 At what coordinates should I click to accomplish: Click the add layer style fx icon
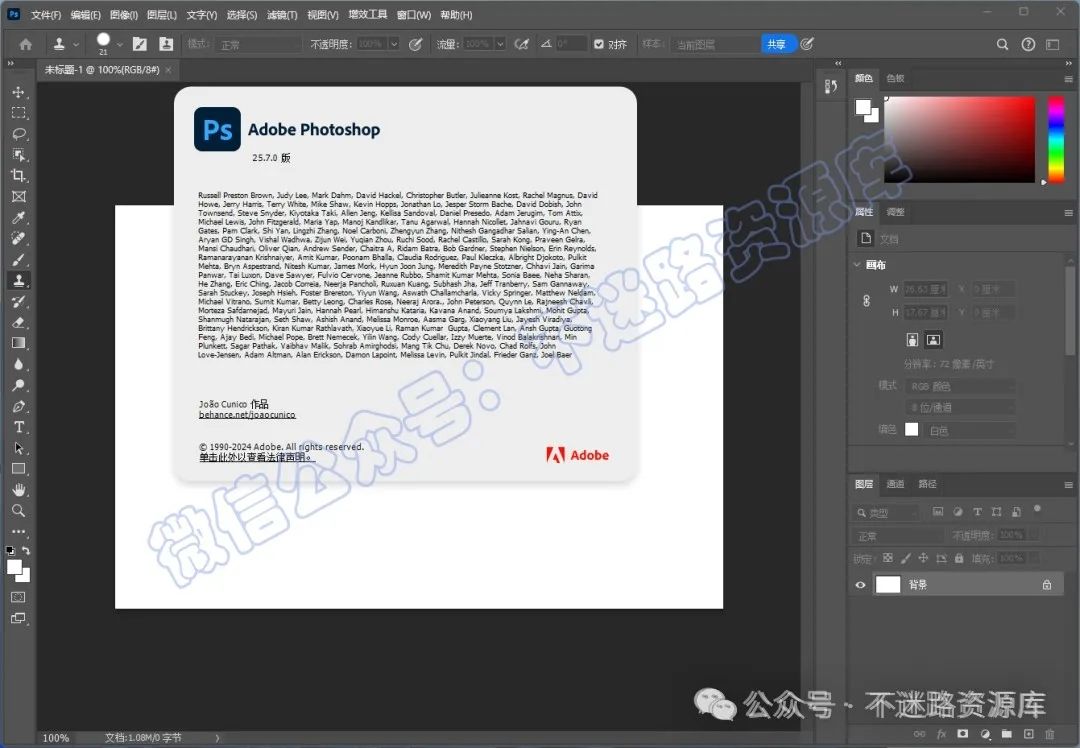(941, 734)
